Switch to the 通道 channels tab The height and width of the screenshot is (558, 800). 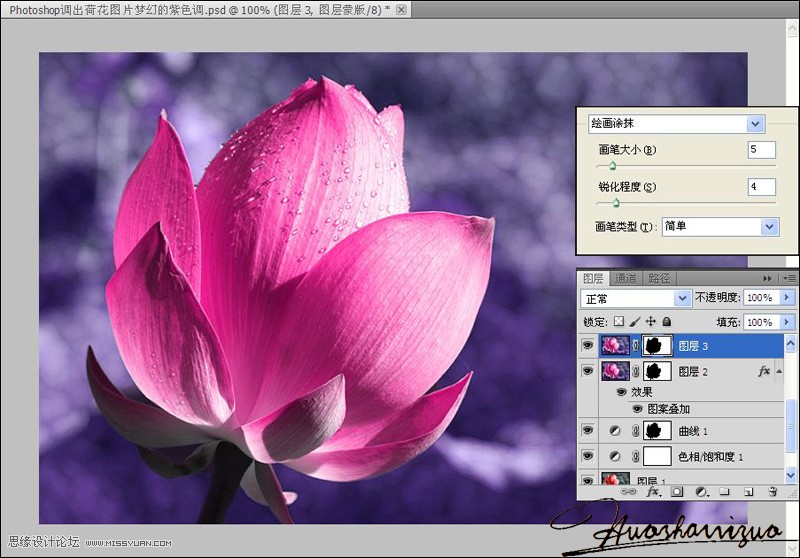(625, 278)
